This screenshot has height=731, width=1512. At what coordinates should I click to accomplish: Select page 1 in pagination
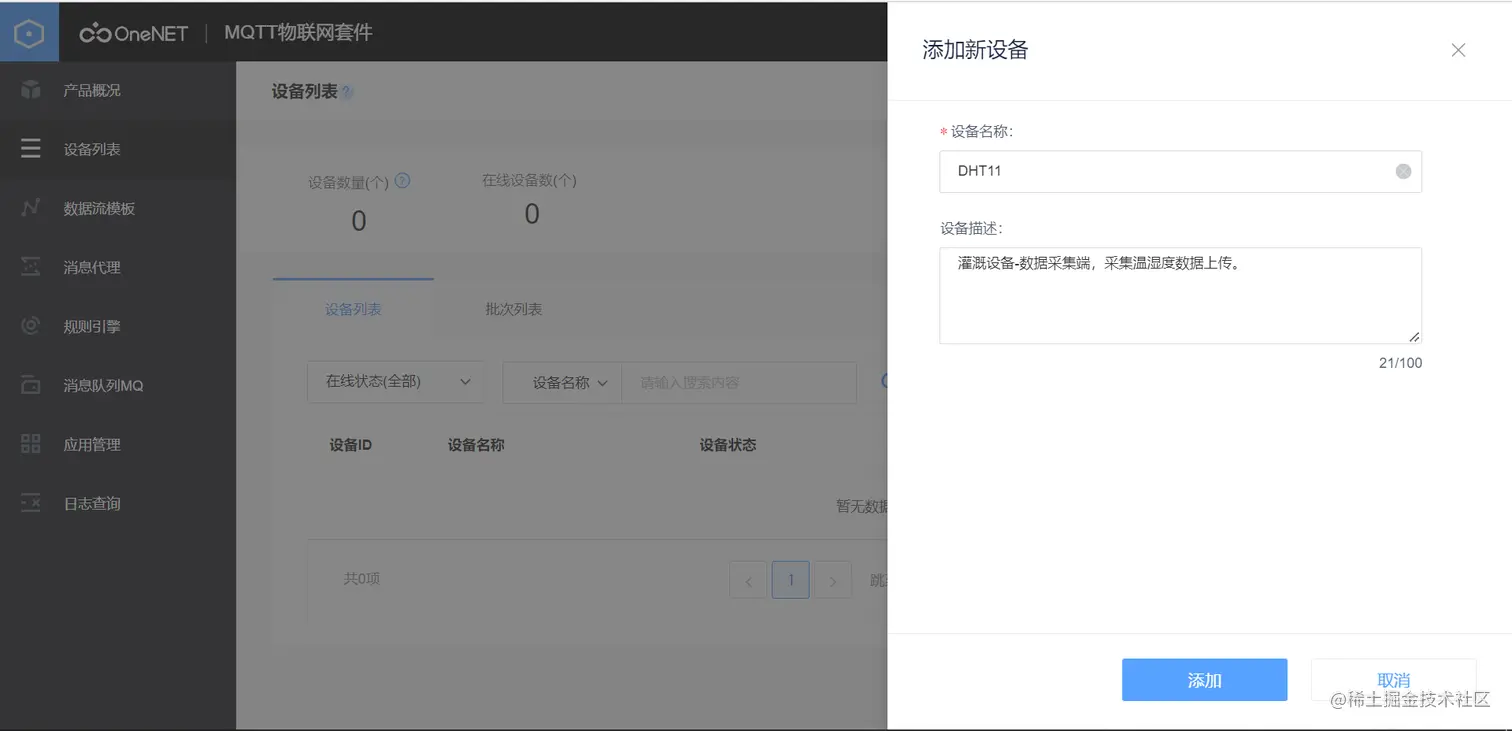[791, 580]
